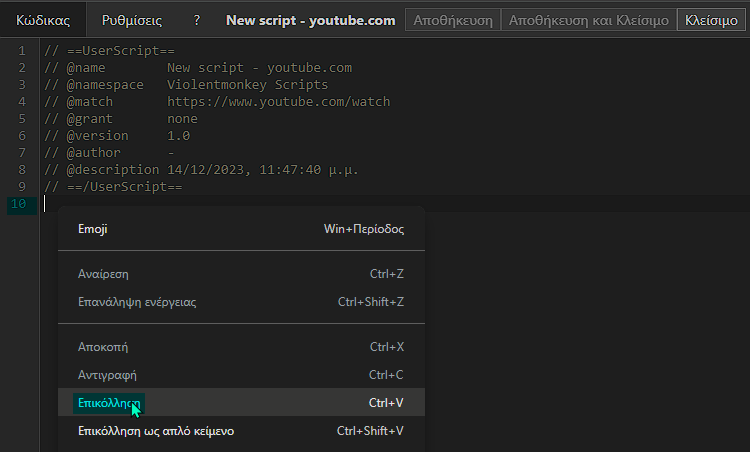Click the New script - youtube.com title
750x452 pixels.
tap(311, 20)
